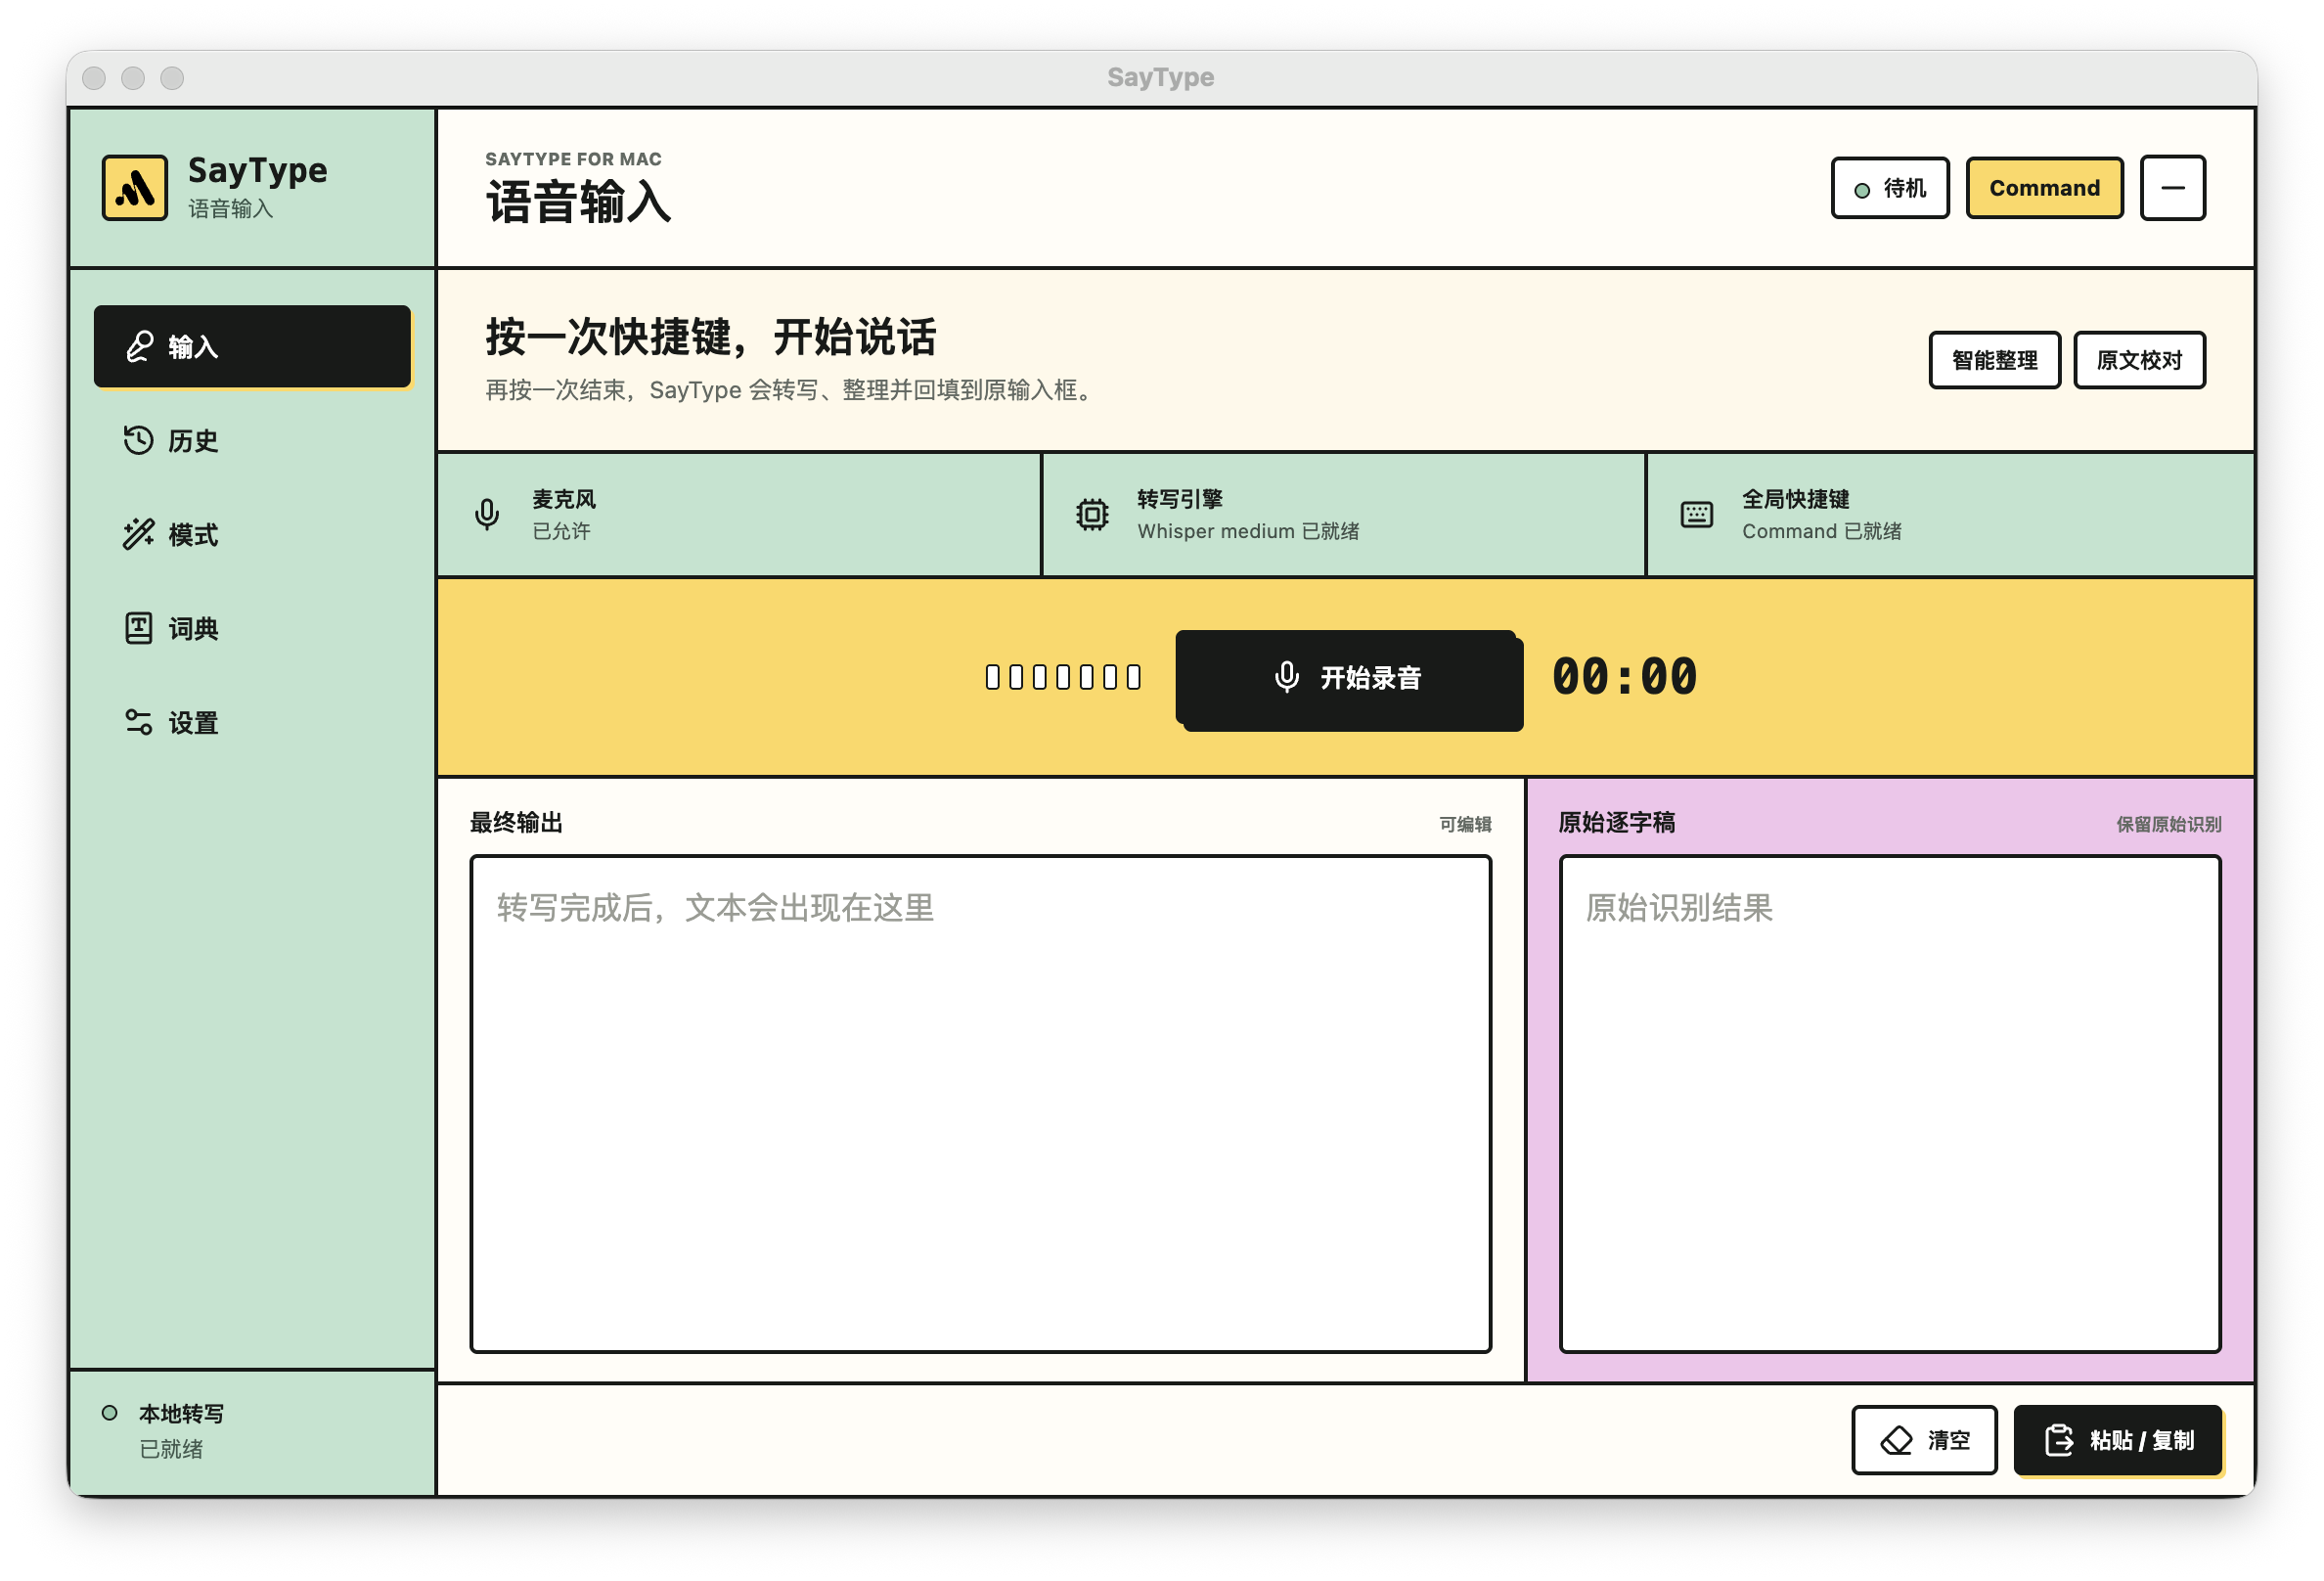Click the '已就绪' text under 本地转写
Viewport: 2324px width, 1581px height.
171,1449
